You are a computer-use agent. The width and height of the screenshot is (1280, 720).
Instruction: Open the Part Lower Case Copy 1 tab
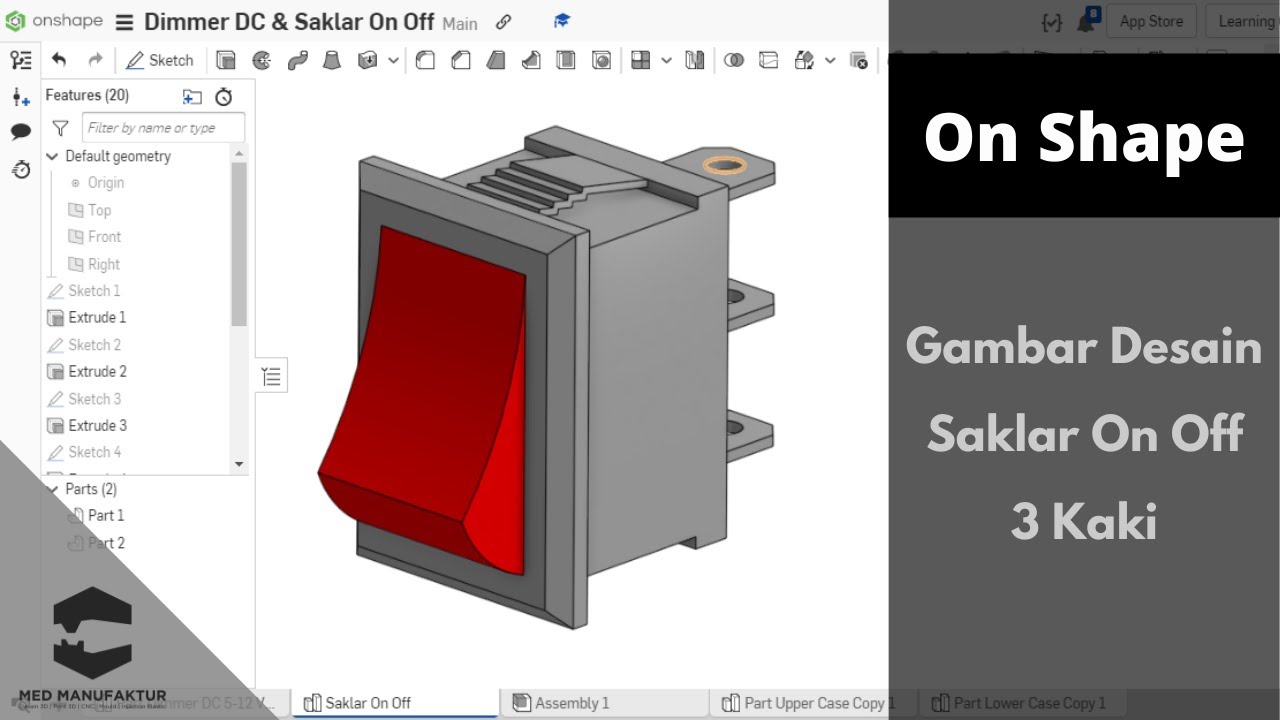pos(1020,703)
